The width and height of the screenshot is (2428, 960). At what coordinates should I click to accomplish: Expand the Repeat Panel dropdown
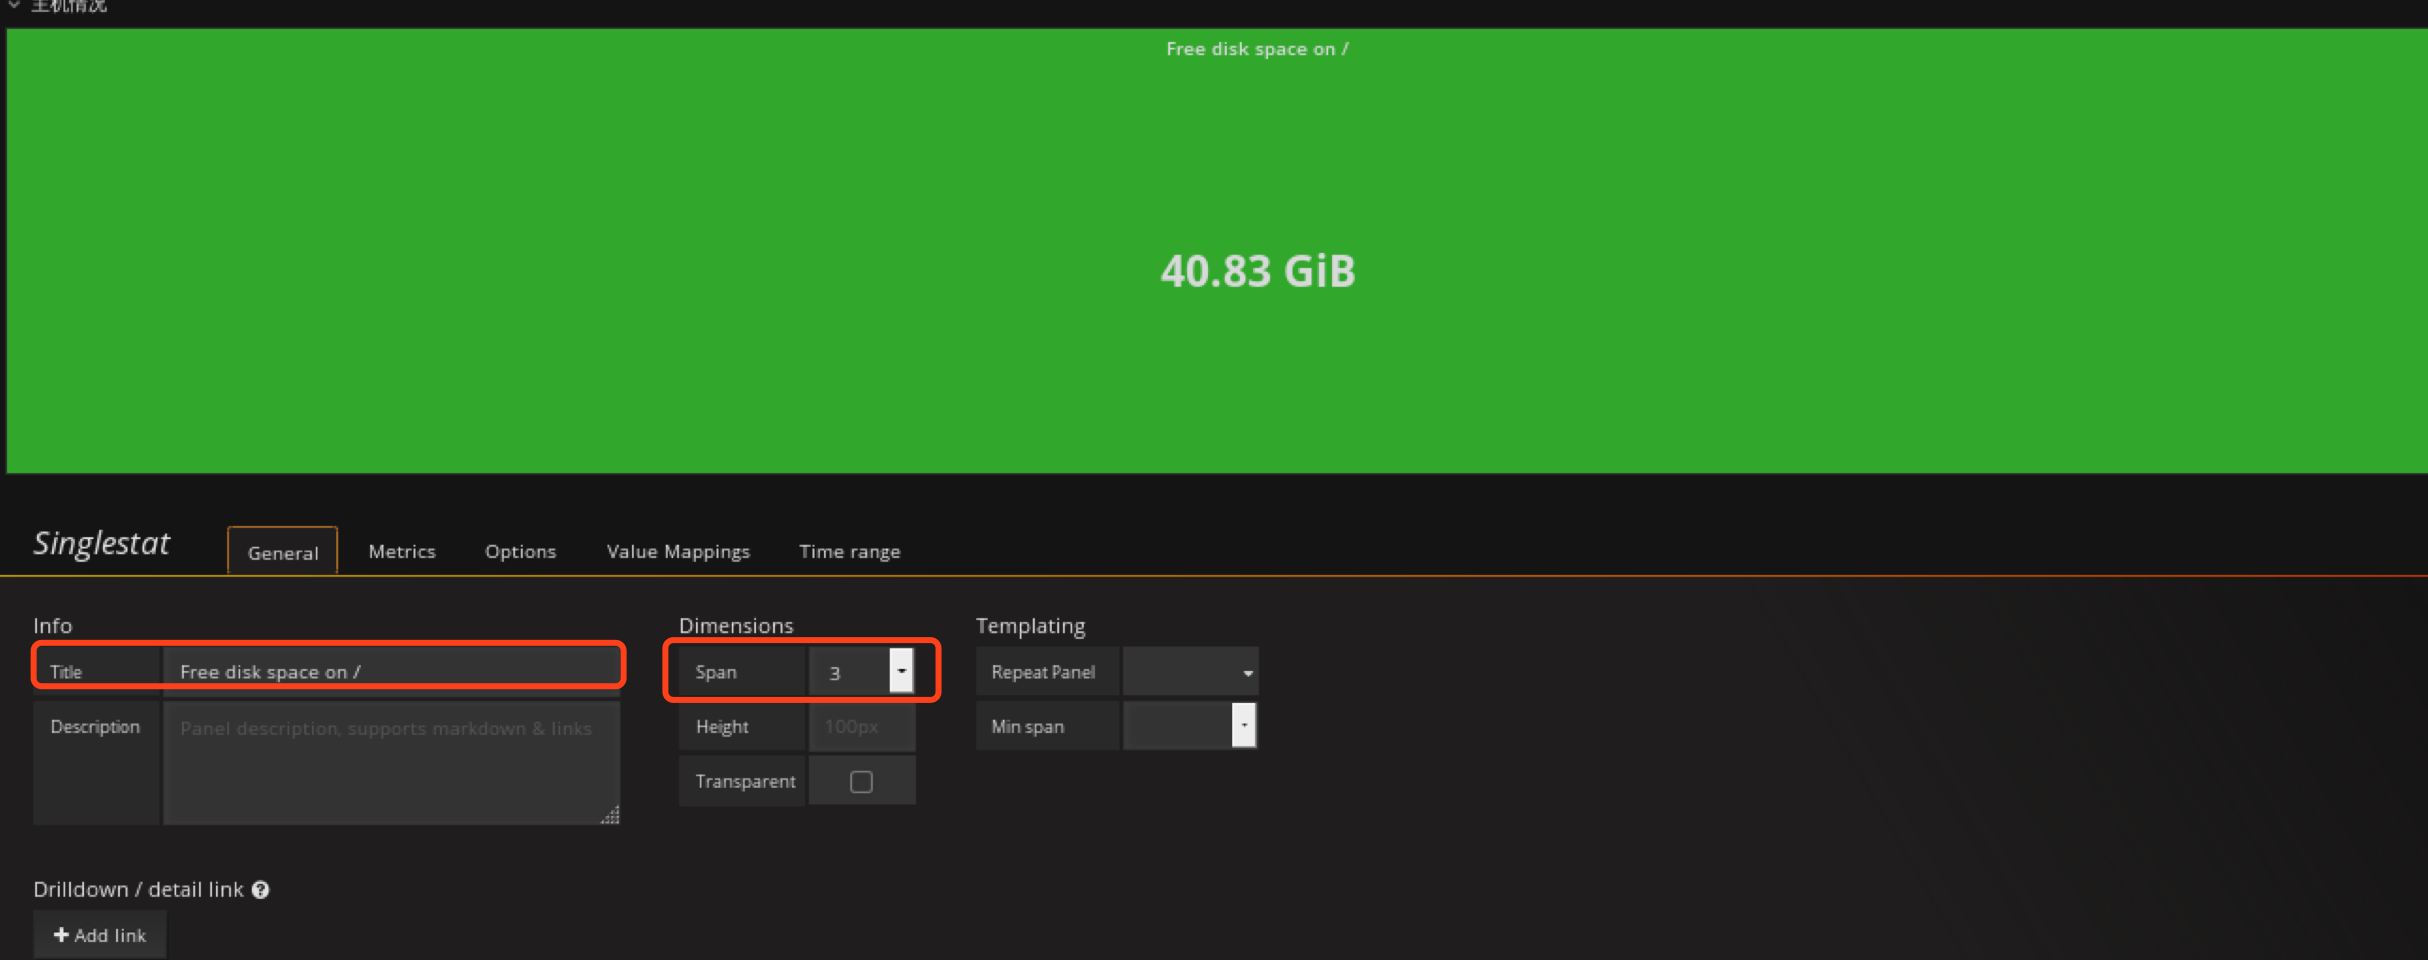[1190, 672]
